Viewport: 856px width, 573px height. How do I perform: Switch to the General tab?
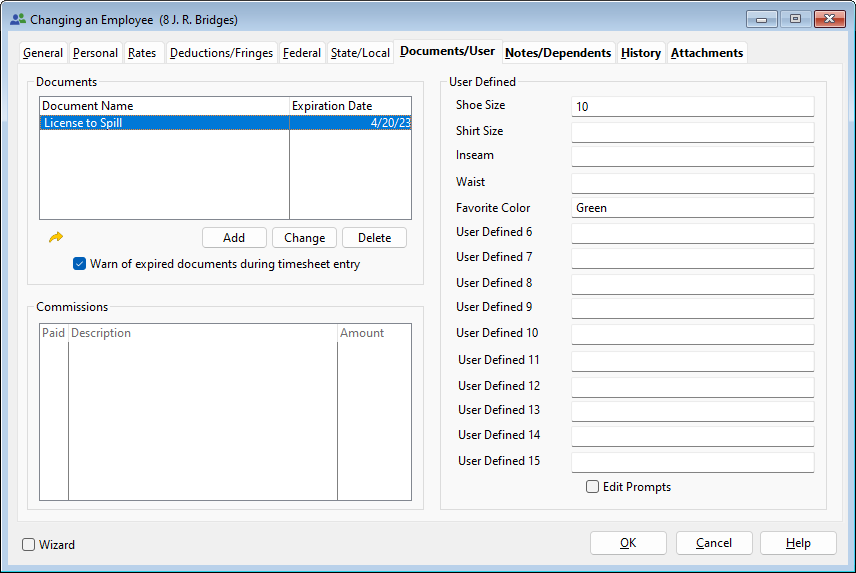pyautogui.click(x=43, y=53)
